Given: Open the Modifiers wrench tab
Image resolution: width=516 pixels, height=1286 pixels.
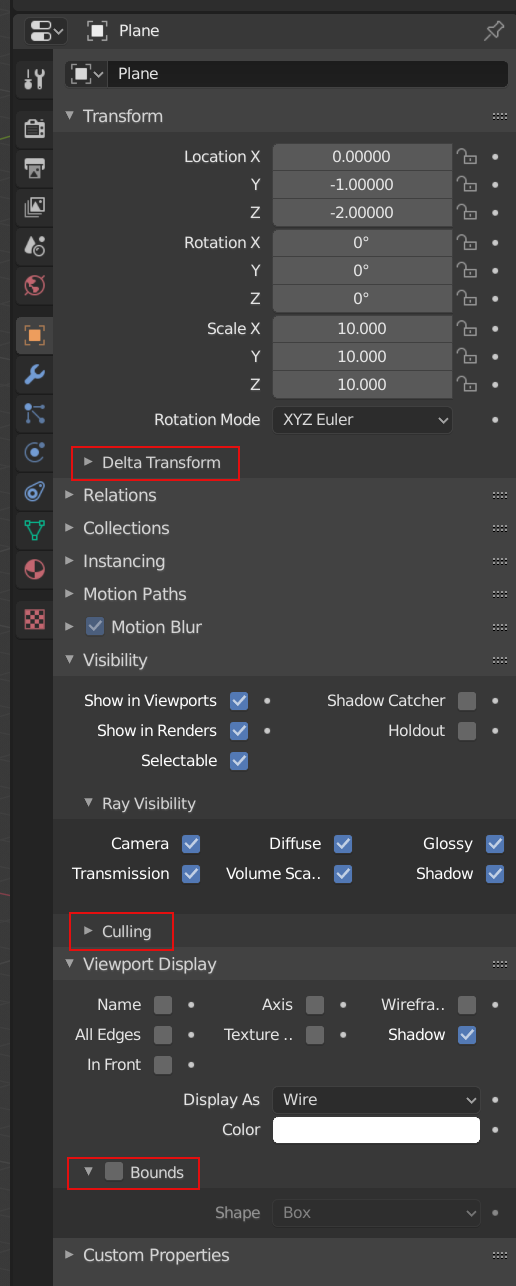Looking at the screenshot, I should coord(35,374).
